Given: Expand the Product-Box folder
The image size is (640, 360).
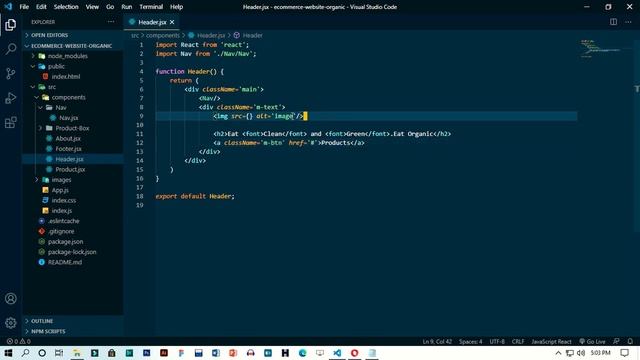Looking at the screenshot, I should pyautogui.click(x=72, y=128).
